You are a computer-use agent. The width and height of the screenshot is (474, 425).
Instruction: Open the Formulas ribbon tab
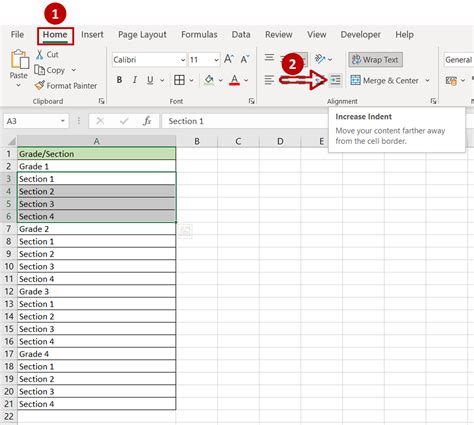(x=199, y=35)
